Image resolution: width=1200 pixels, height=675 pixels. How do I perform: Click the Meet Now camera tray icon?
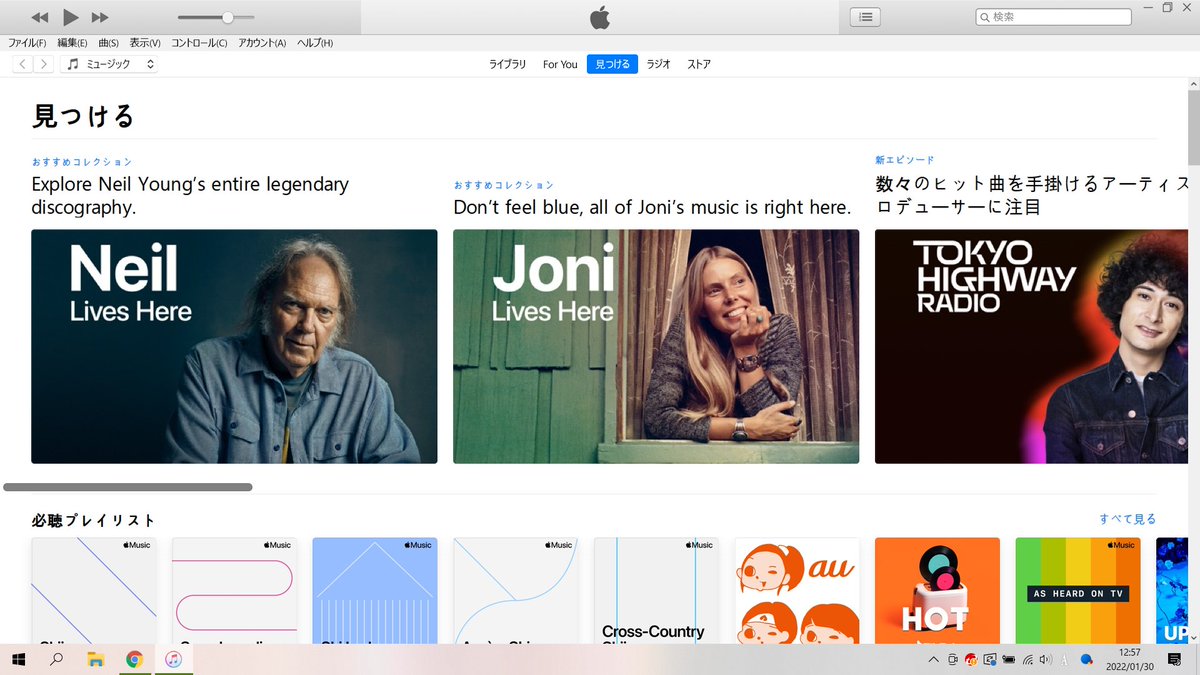(x=952, y=660)
